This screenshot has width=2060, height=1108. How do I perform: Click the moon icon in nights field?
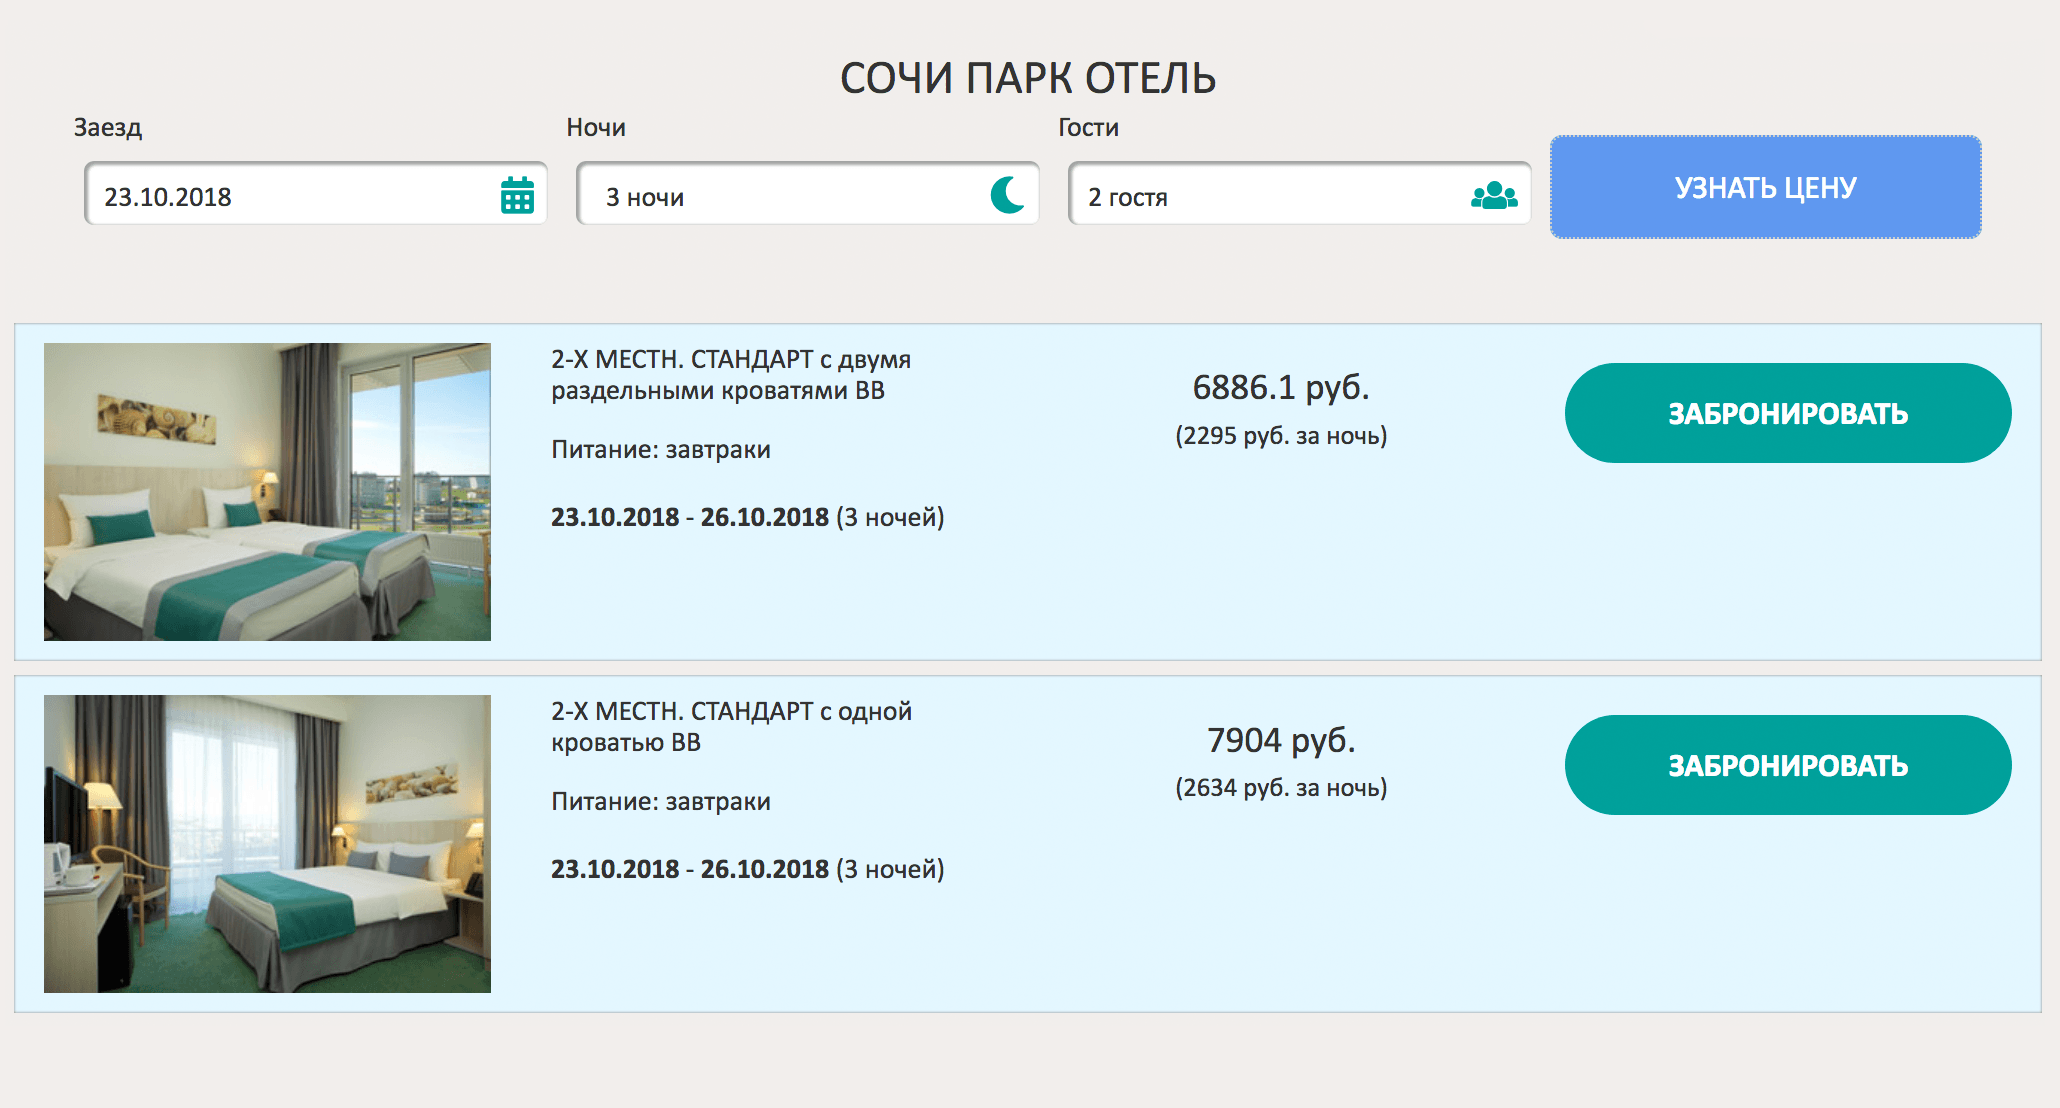(x=1008, y=195)
